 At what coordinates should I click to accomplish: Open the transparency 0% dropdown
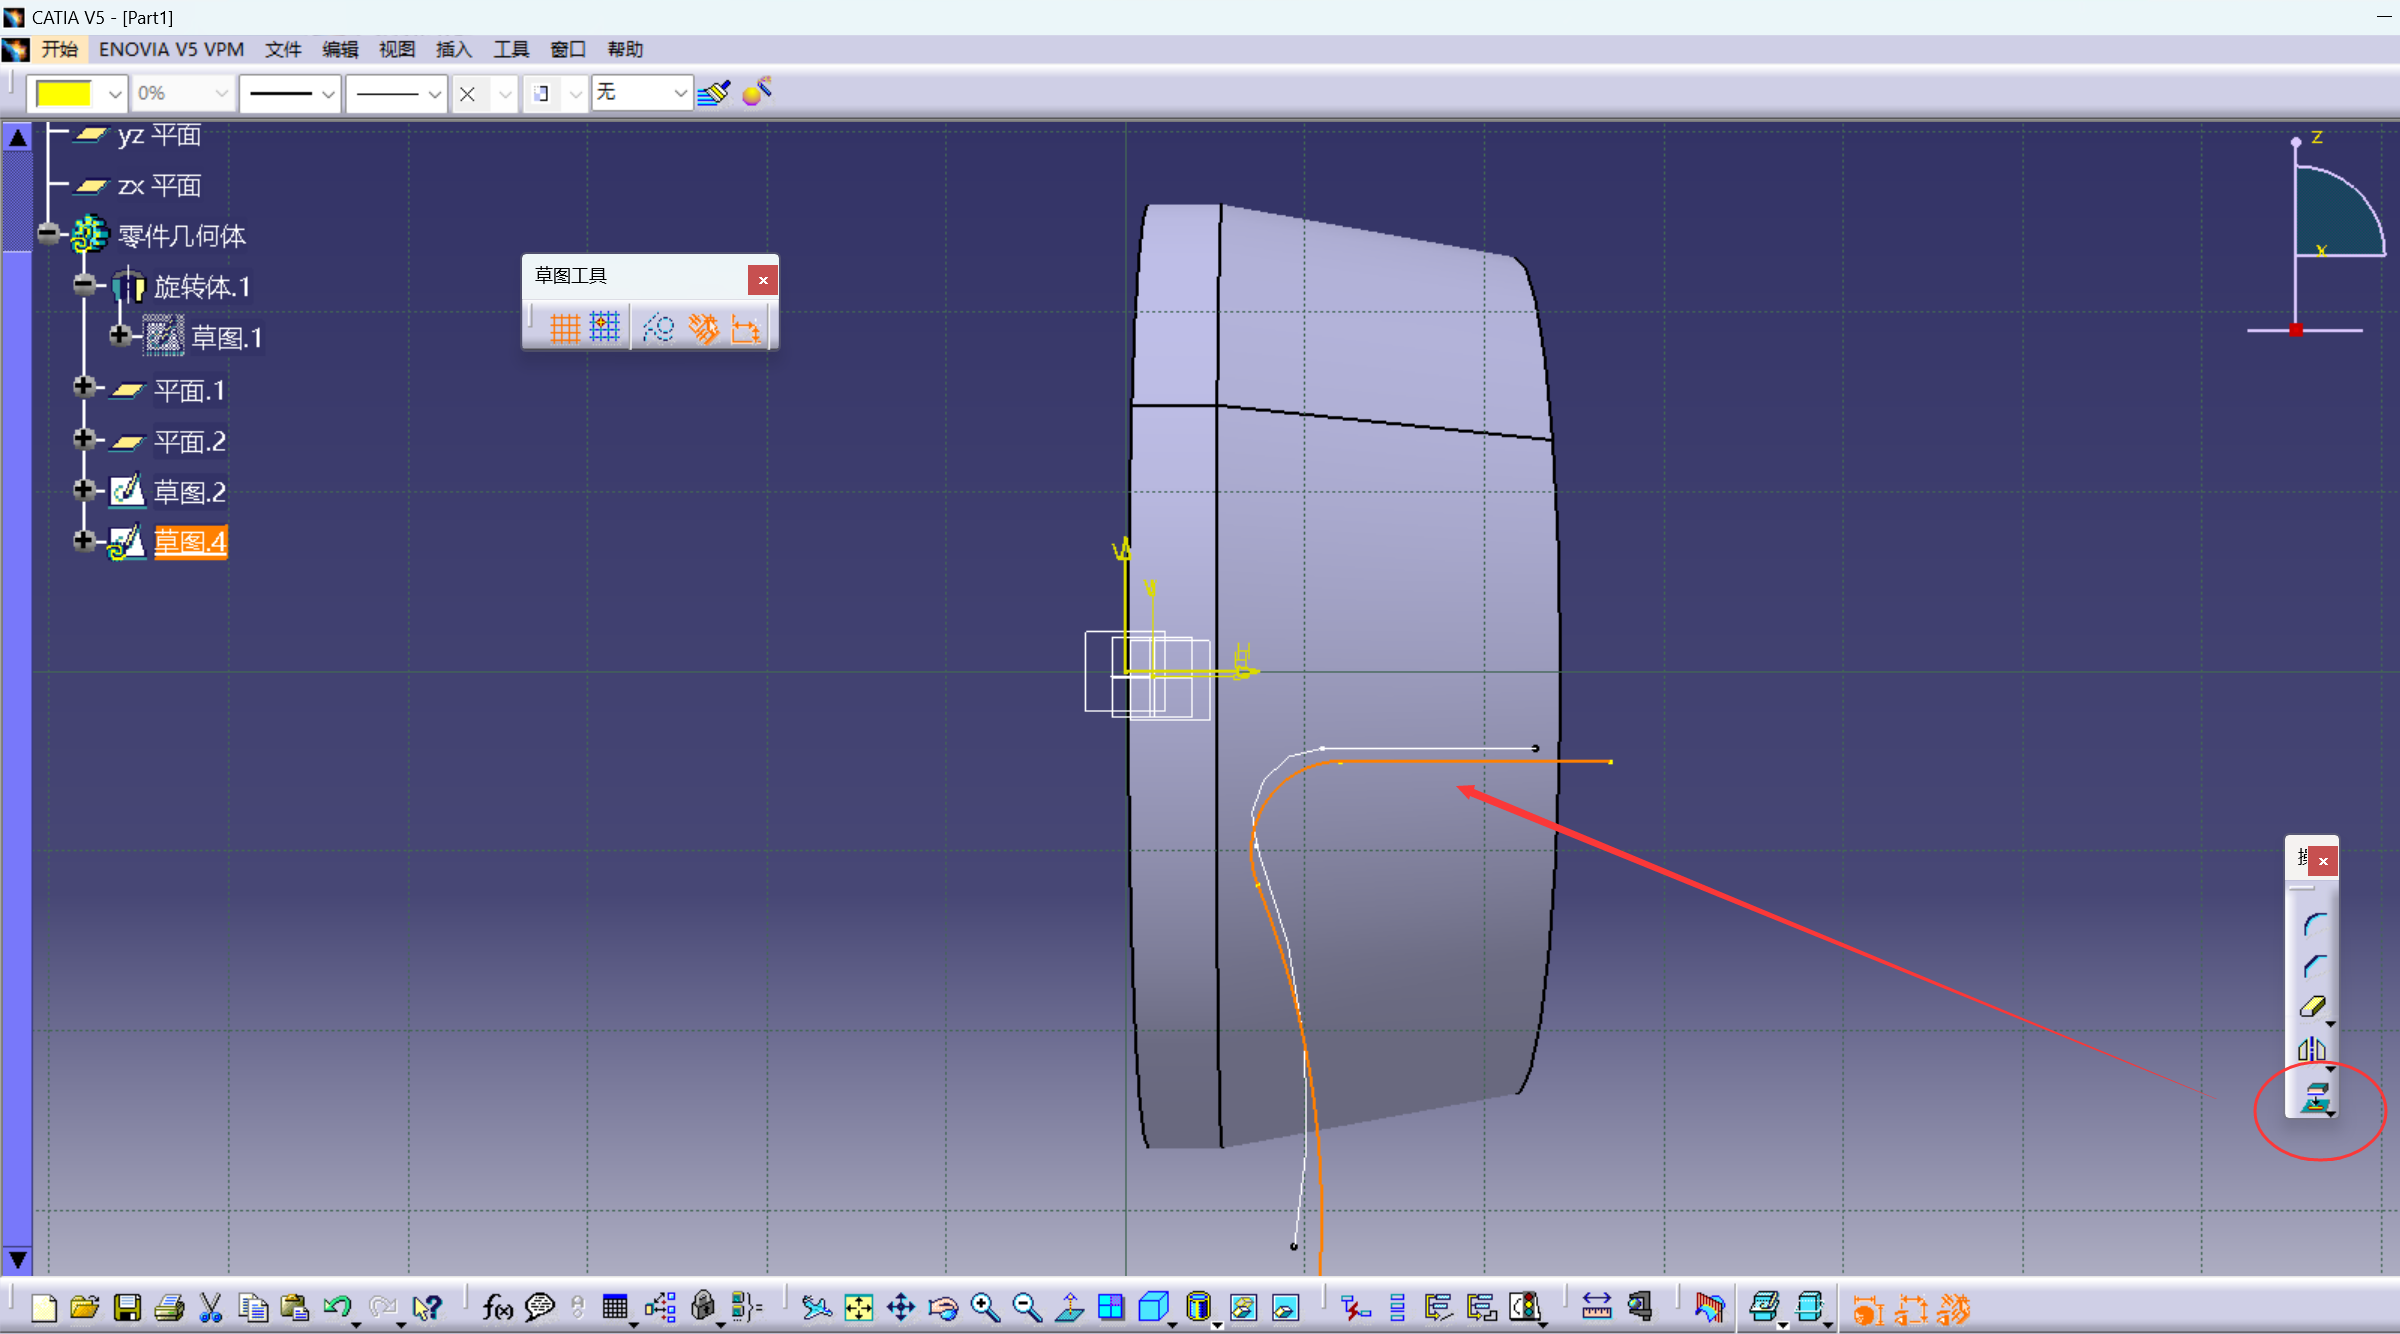(221, 94)
